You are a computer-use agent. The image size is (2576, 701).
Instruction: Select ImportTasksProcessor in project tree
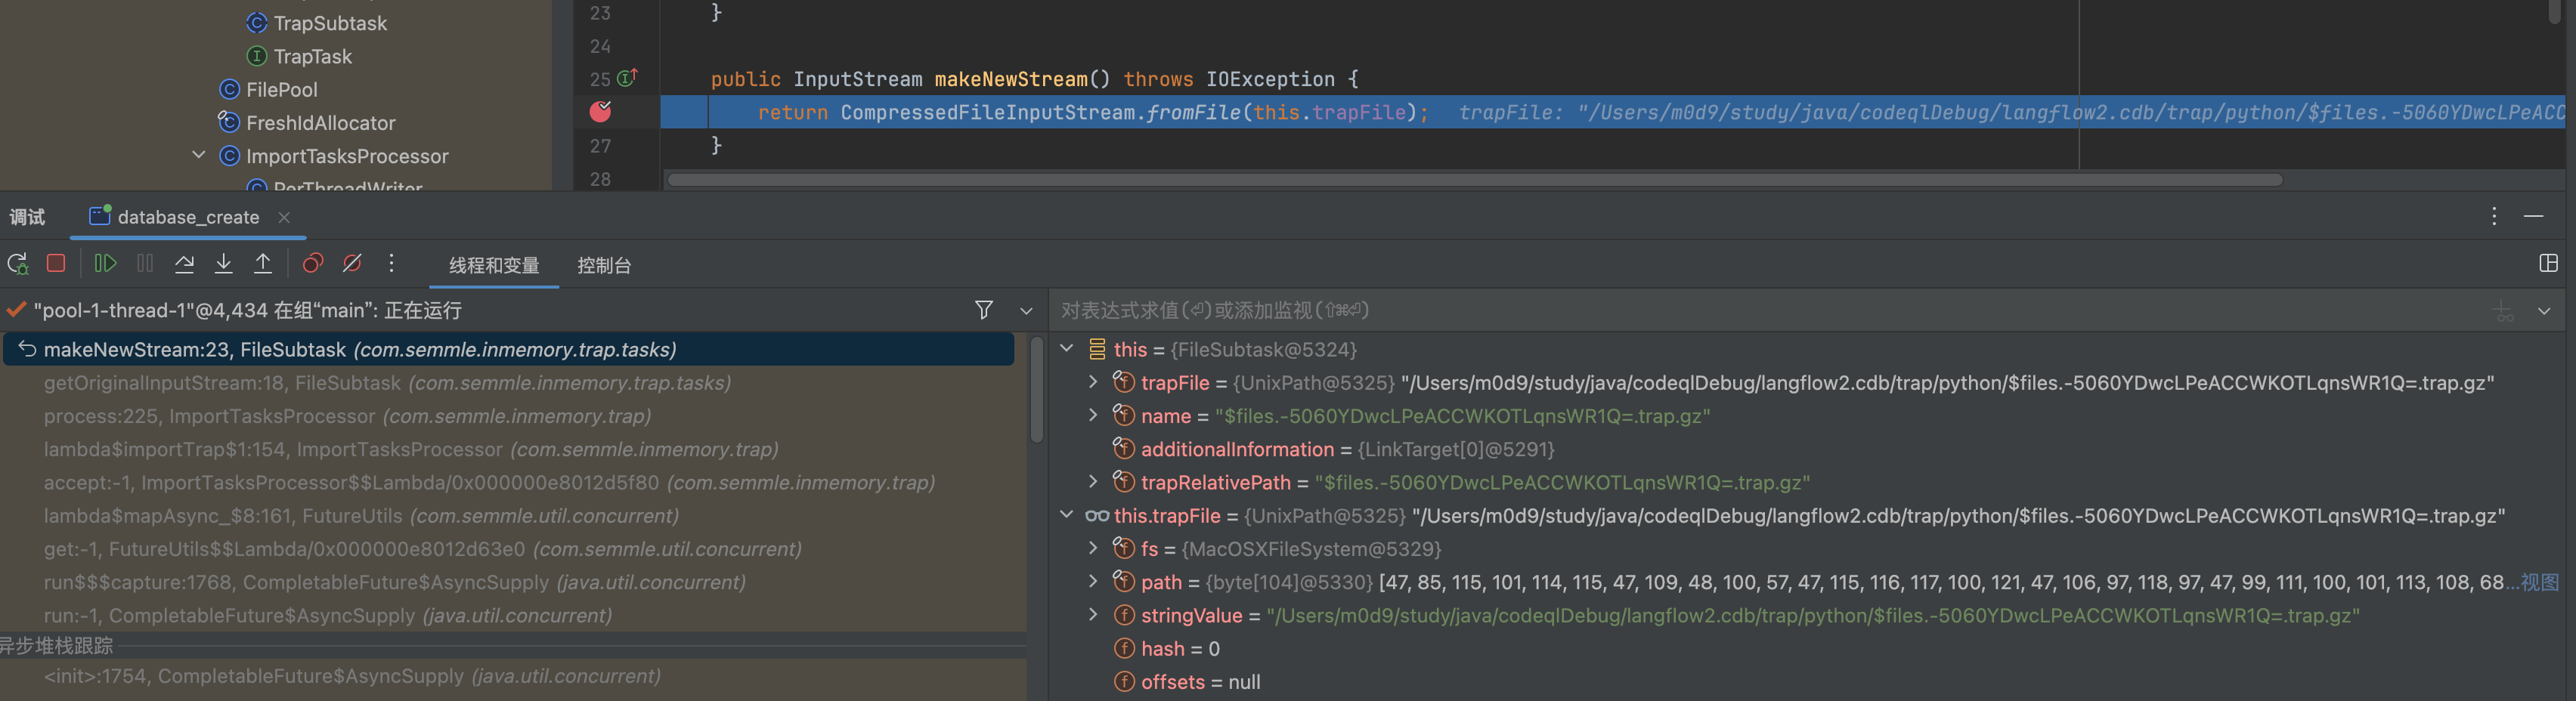tap(347, 156)
